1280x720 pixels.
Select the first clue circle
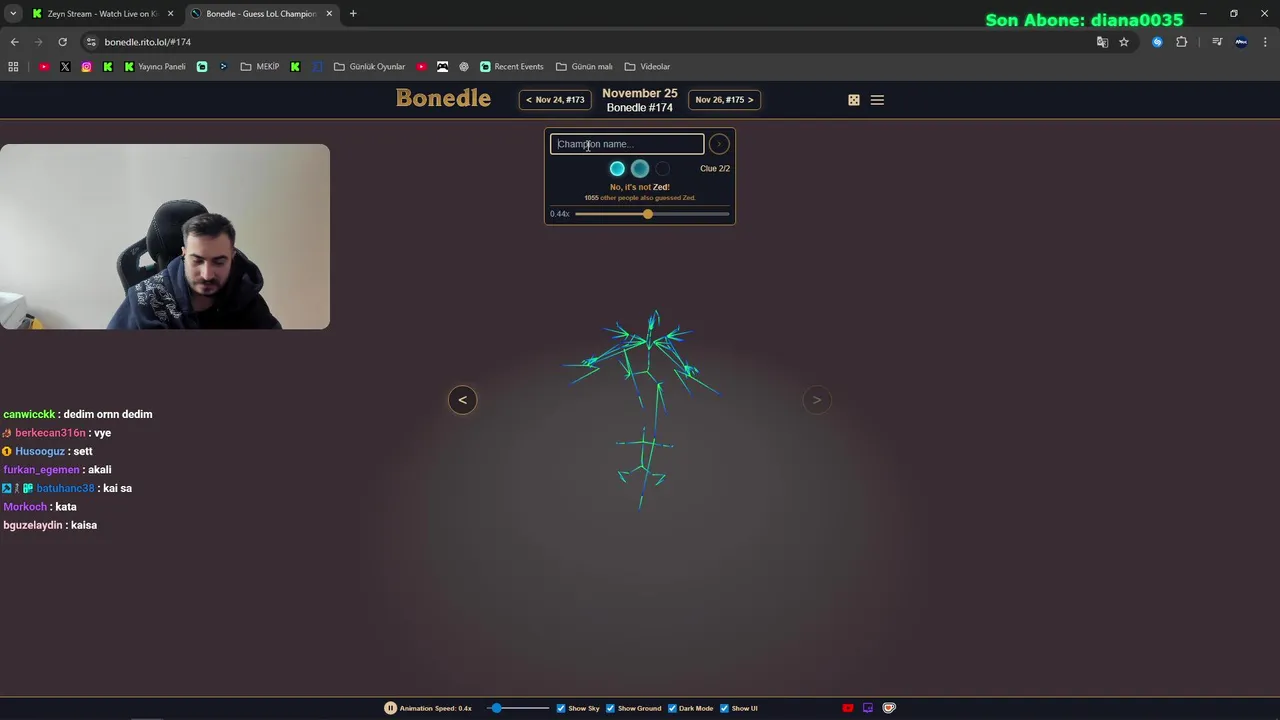pos(617,169)
